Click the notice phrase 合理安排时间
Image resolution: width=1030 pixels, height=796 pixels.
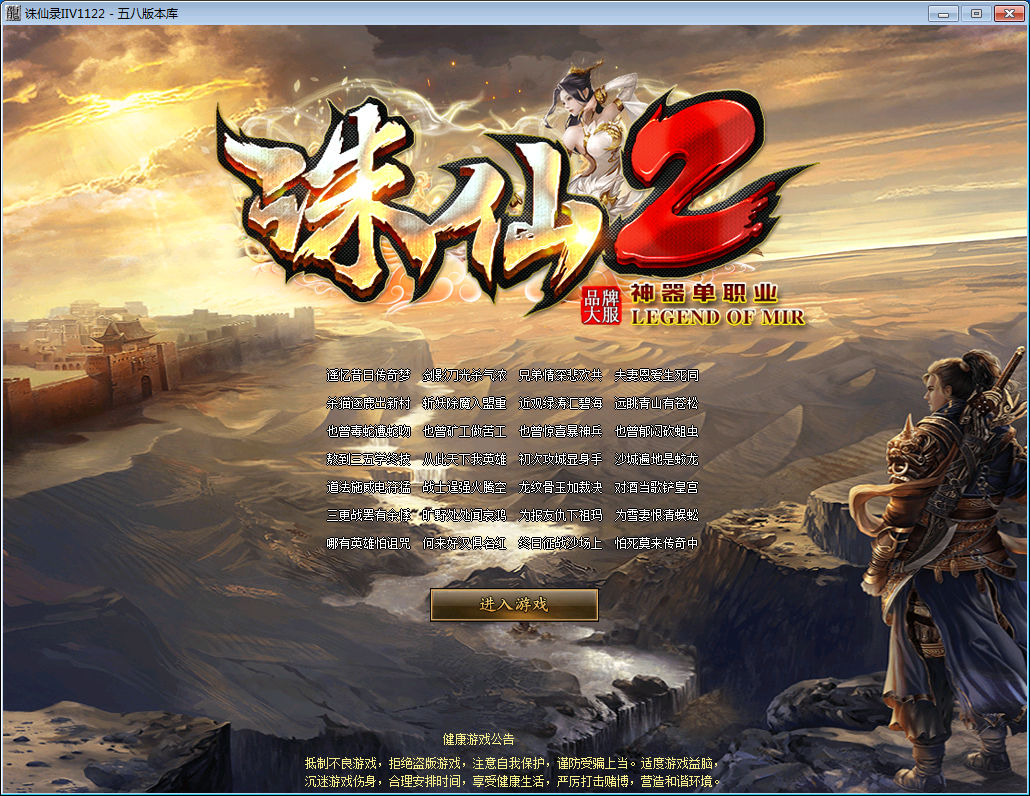pyautogui.click(x=424, y=782)
